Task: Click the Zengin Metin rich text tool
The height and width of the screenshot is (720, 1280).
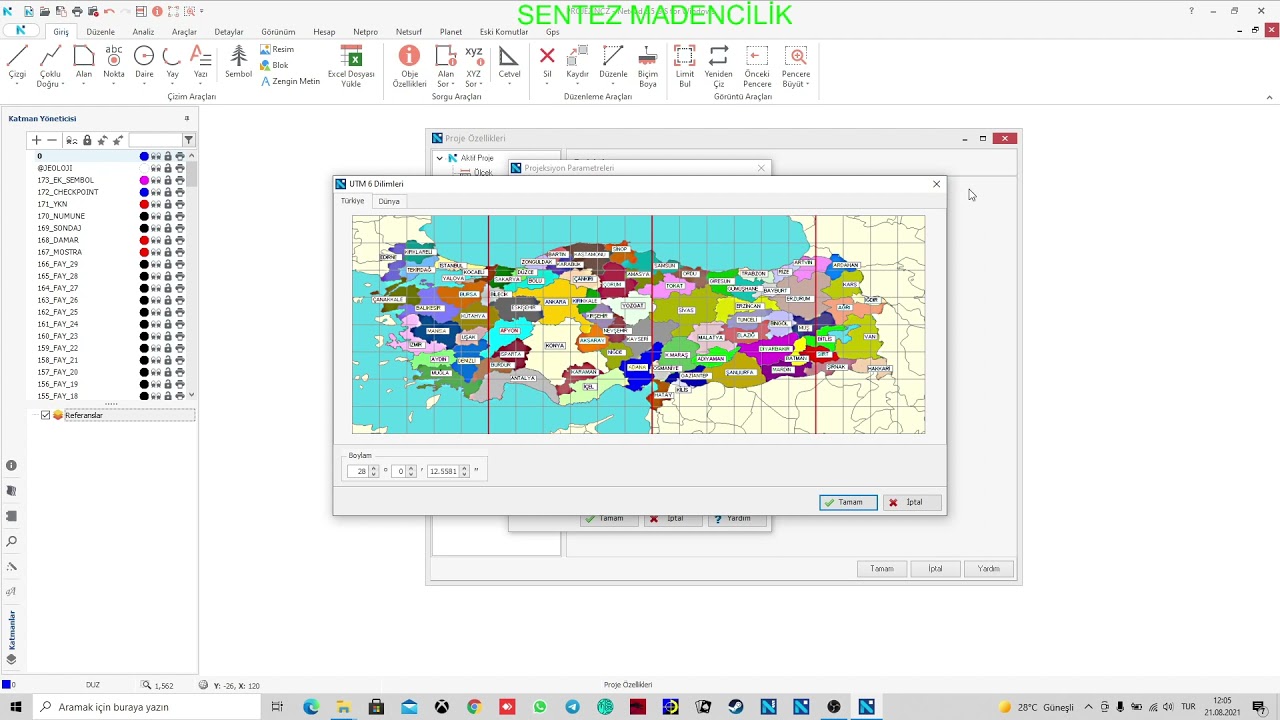Action: point(290,81)
